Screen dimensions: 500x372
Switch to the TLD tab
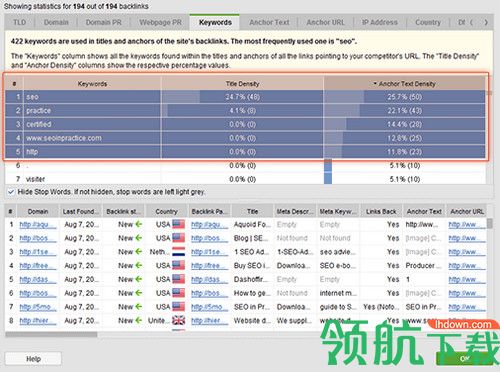tap(20, 22)
